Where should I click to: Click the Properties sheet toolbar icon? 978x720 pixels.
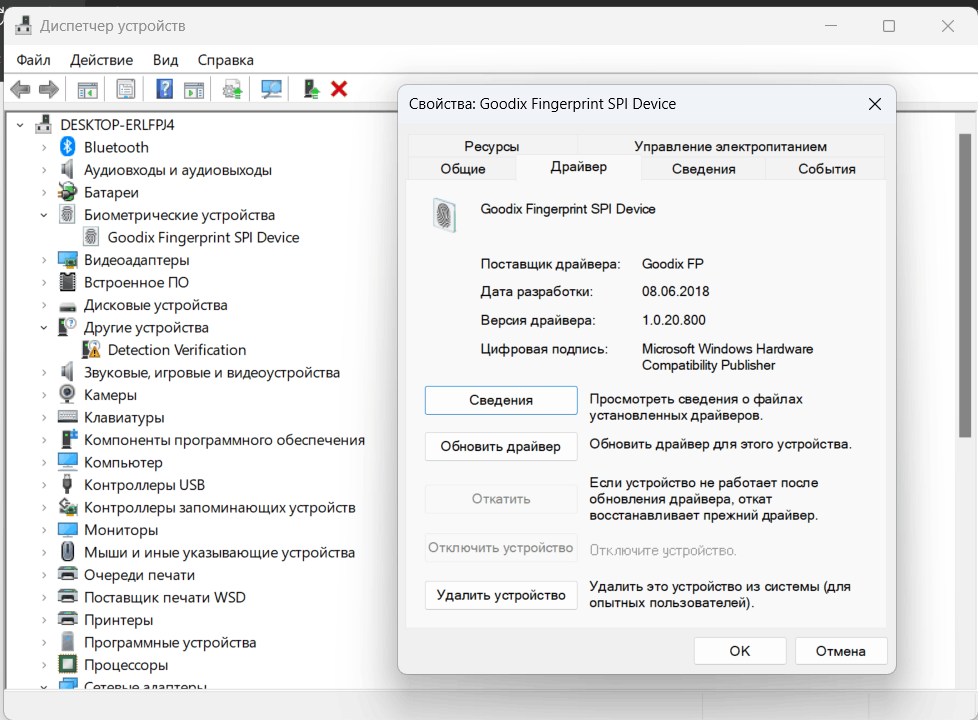click(126, 89)
